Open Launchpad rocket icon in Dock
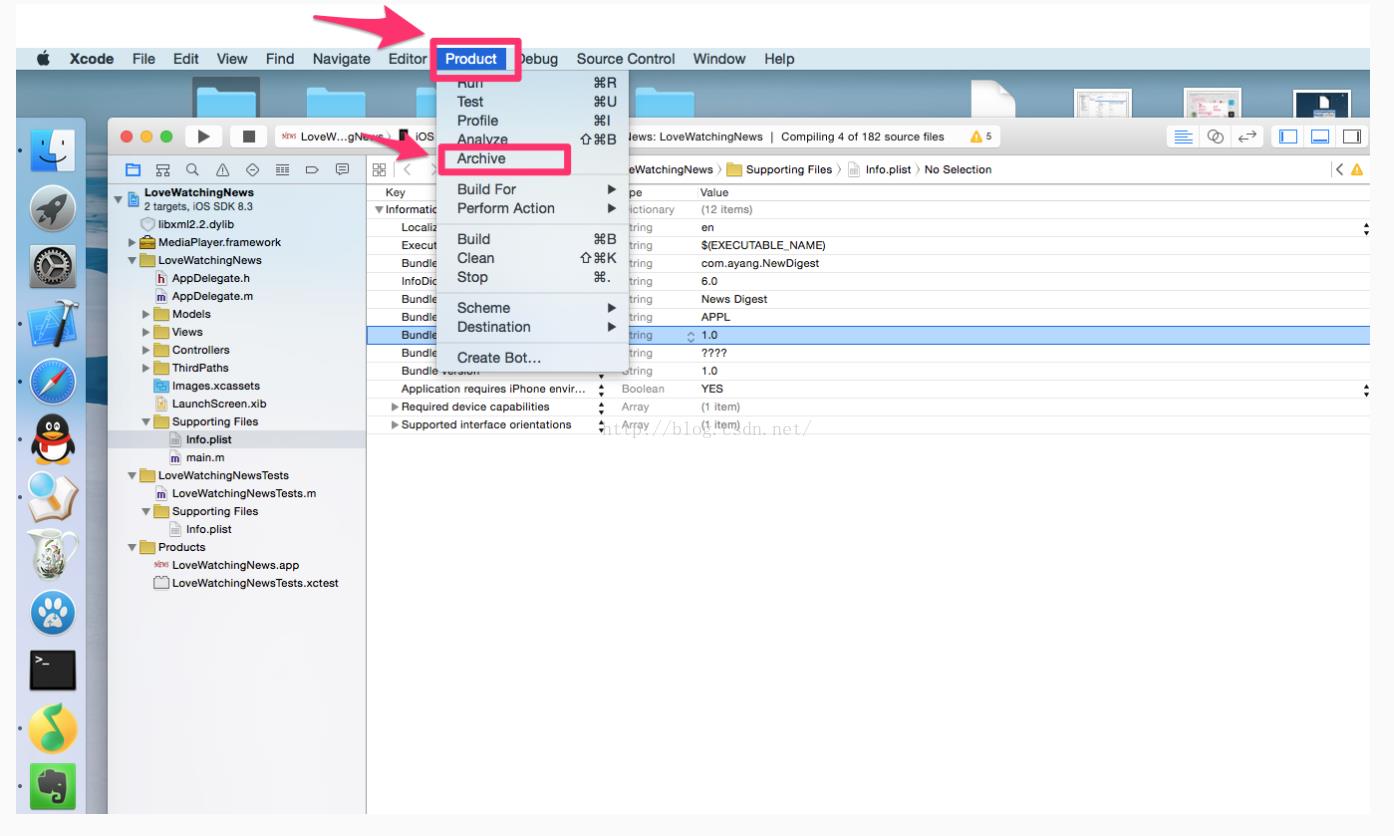1394x836 pixels. coord(52,208)
